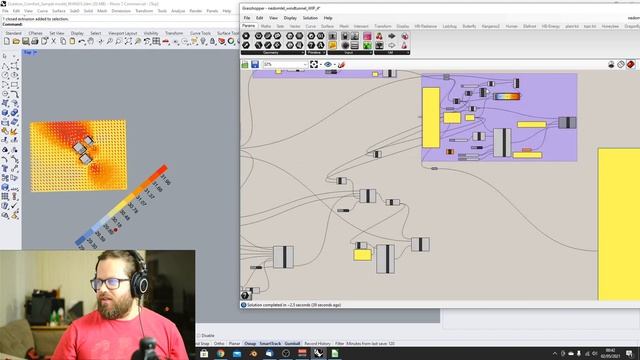Click the Mail icon in Windows taskbar
The width and height of the screenshot is (640, 360).
click(237, 353)
